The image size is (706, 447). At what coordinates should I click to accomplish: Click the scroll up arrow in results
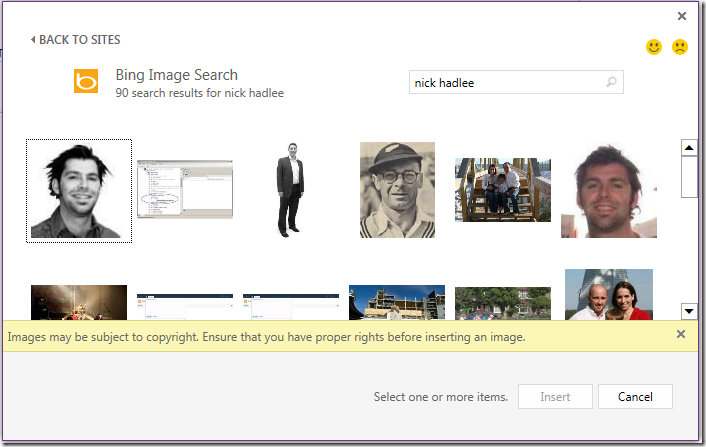[x=688, y=148]
